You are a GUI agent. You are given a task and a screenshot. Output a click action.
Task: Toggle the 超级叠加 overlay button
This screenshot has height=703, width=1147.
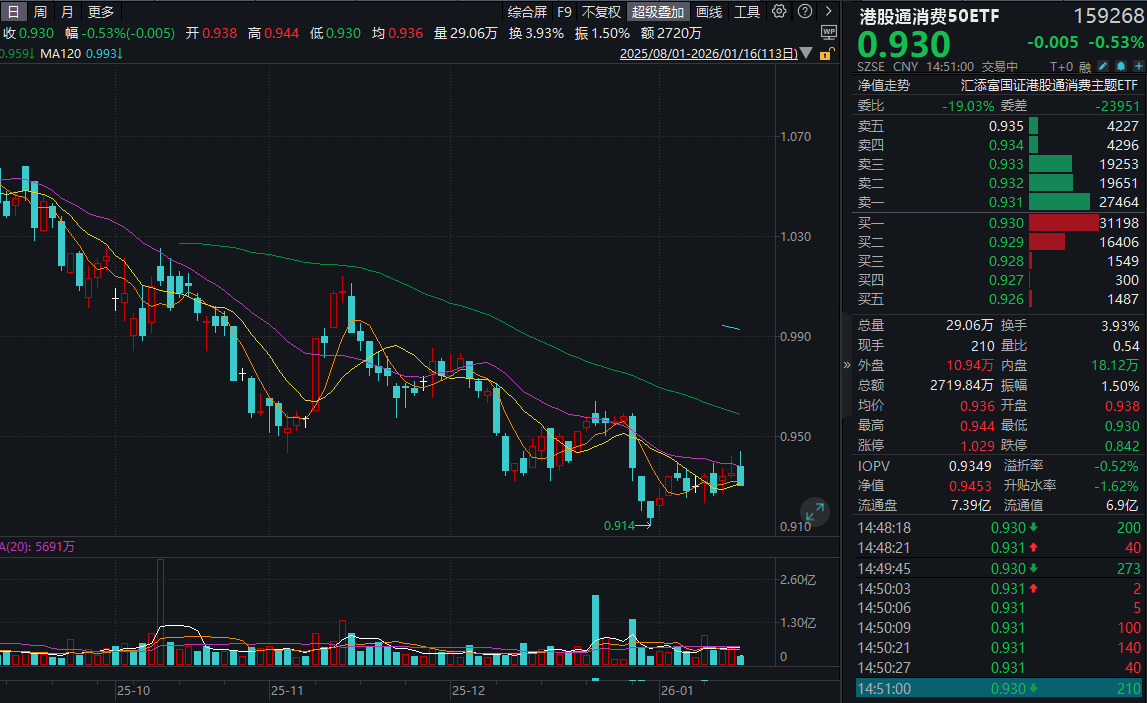pos(657,12)
